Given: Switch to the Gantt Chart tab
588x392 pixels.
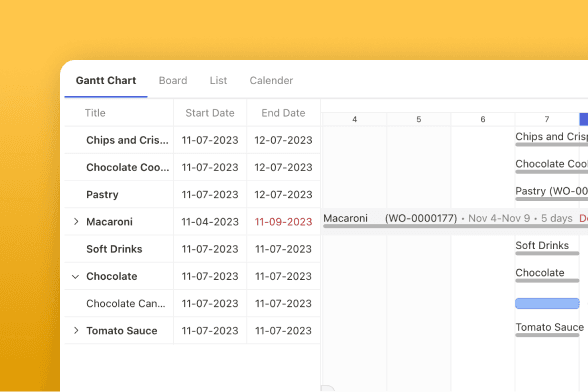Looking at the screenshot, I should click(106, 81).
